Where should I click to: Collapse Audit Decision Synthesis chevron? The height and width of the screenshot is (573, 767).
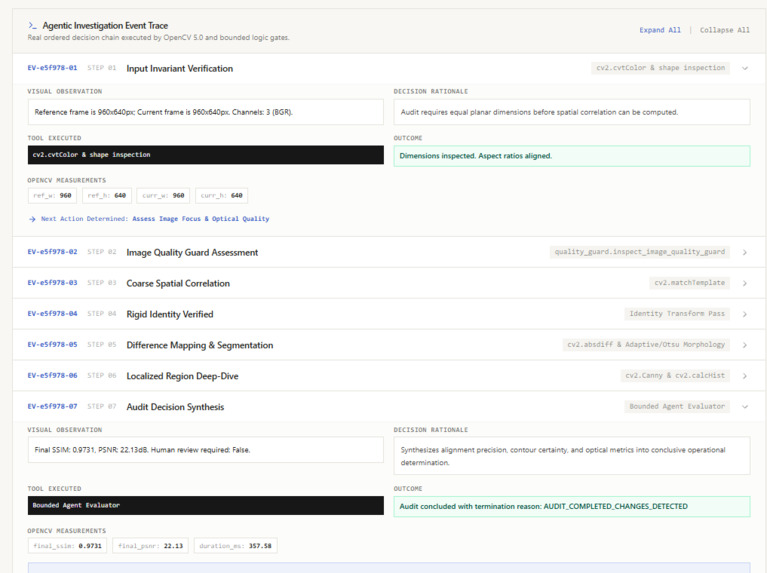click(744, 407)
